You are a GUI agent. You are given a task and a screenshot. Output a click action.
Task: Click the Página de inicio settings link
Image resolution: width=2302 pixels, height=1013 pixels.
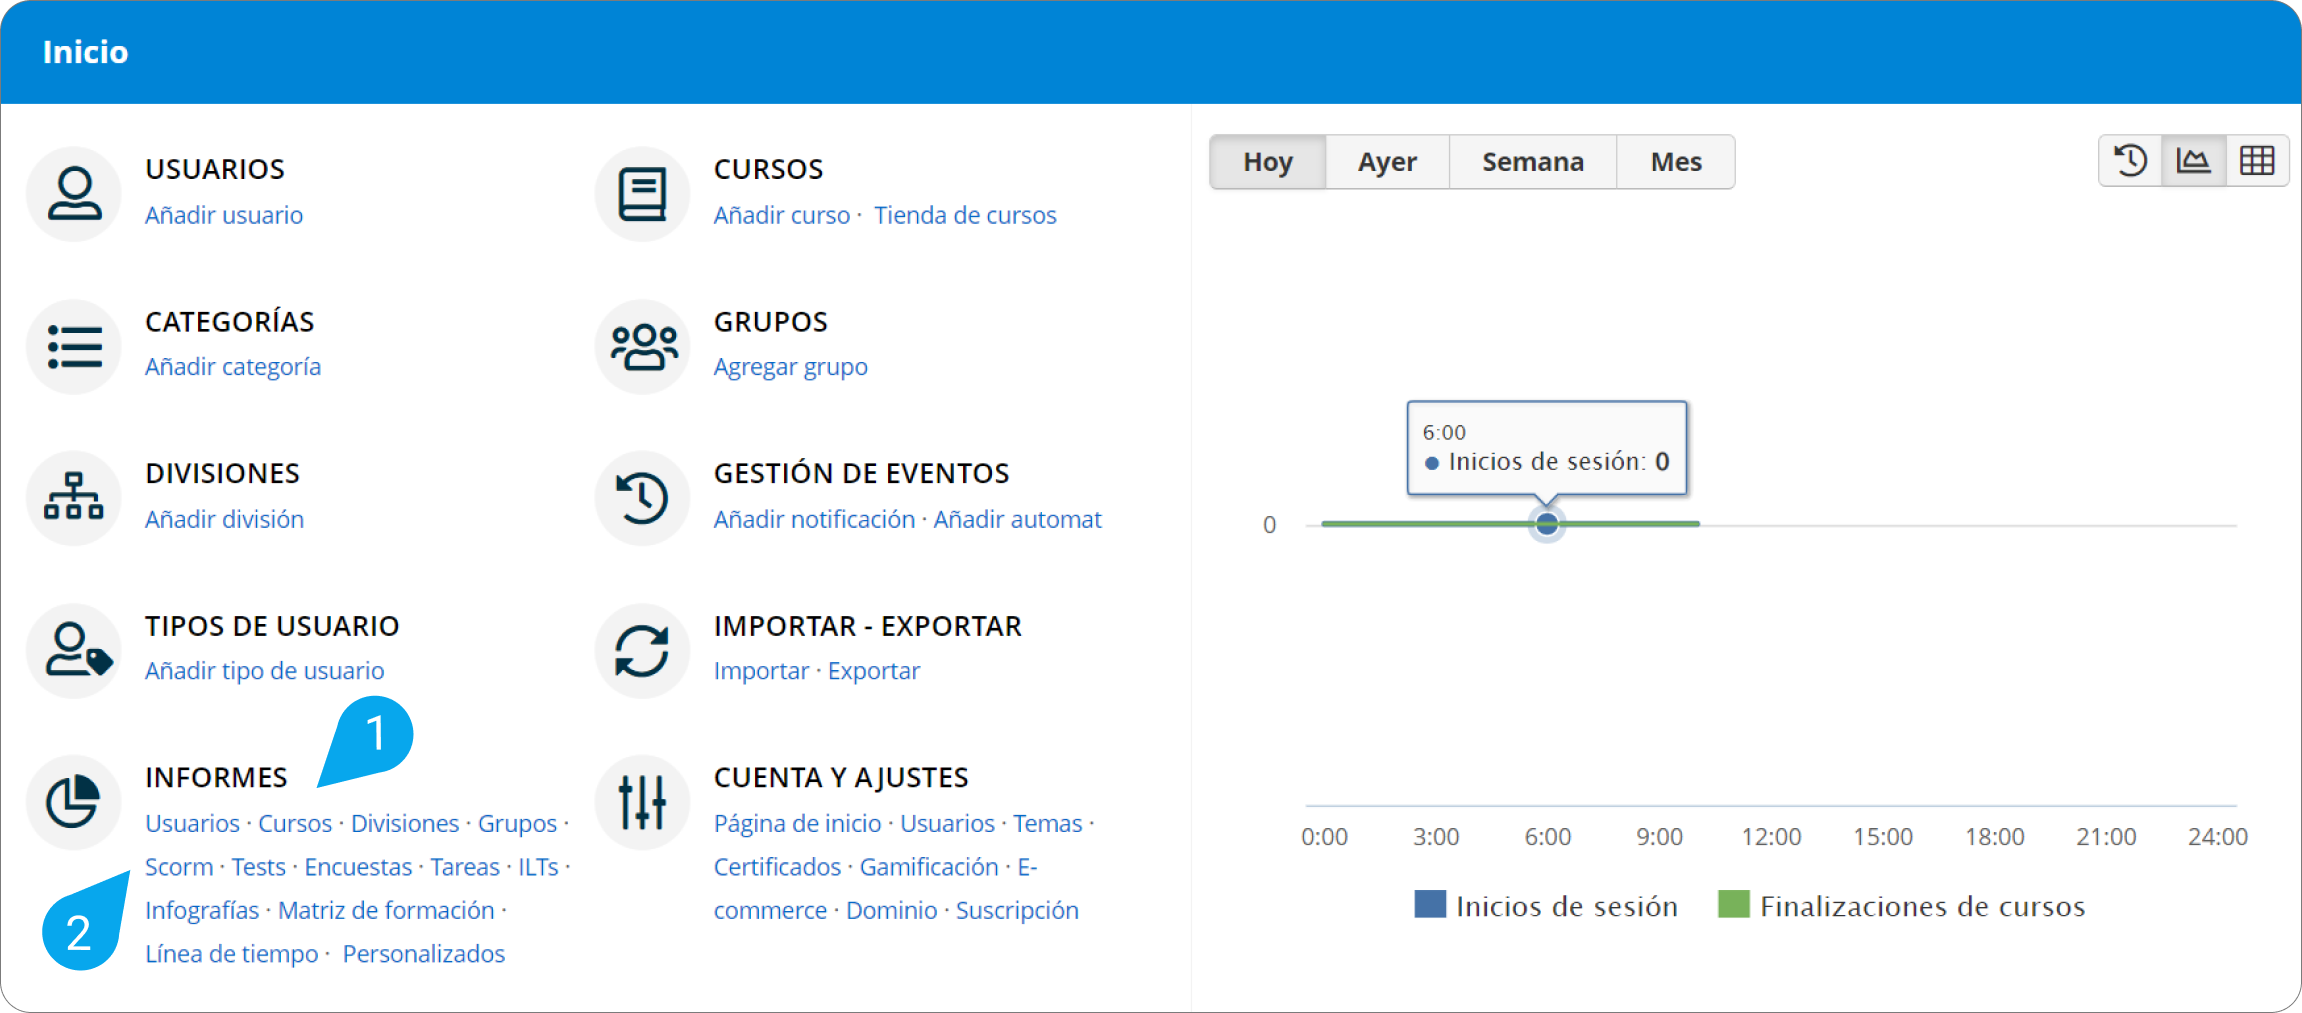(x=798, y=823)
